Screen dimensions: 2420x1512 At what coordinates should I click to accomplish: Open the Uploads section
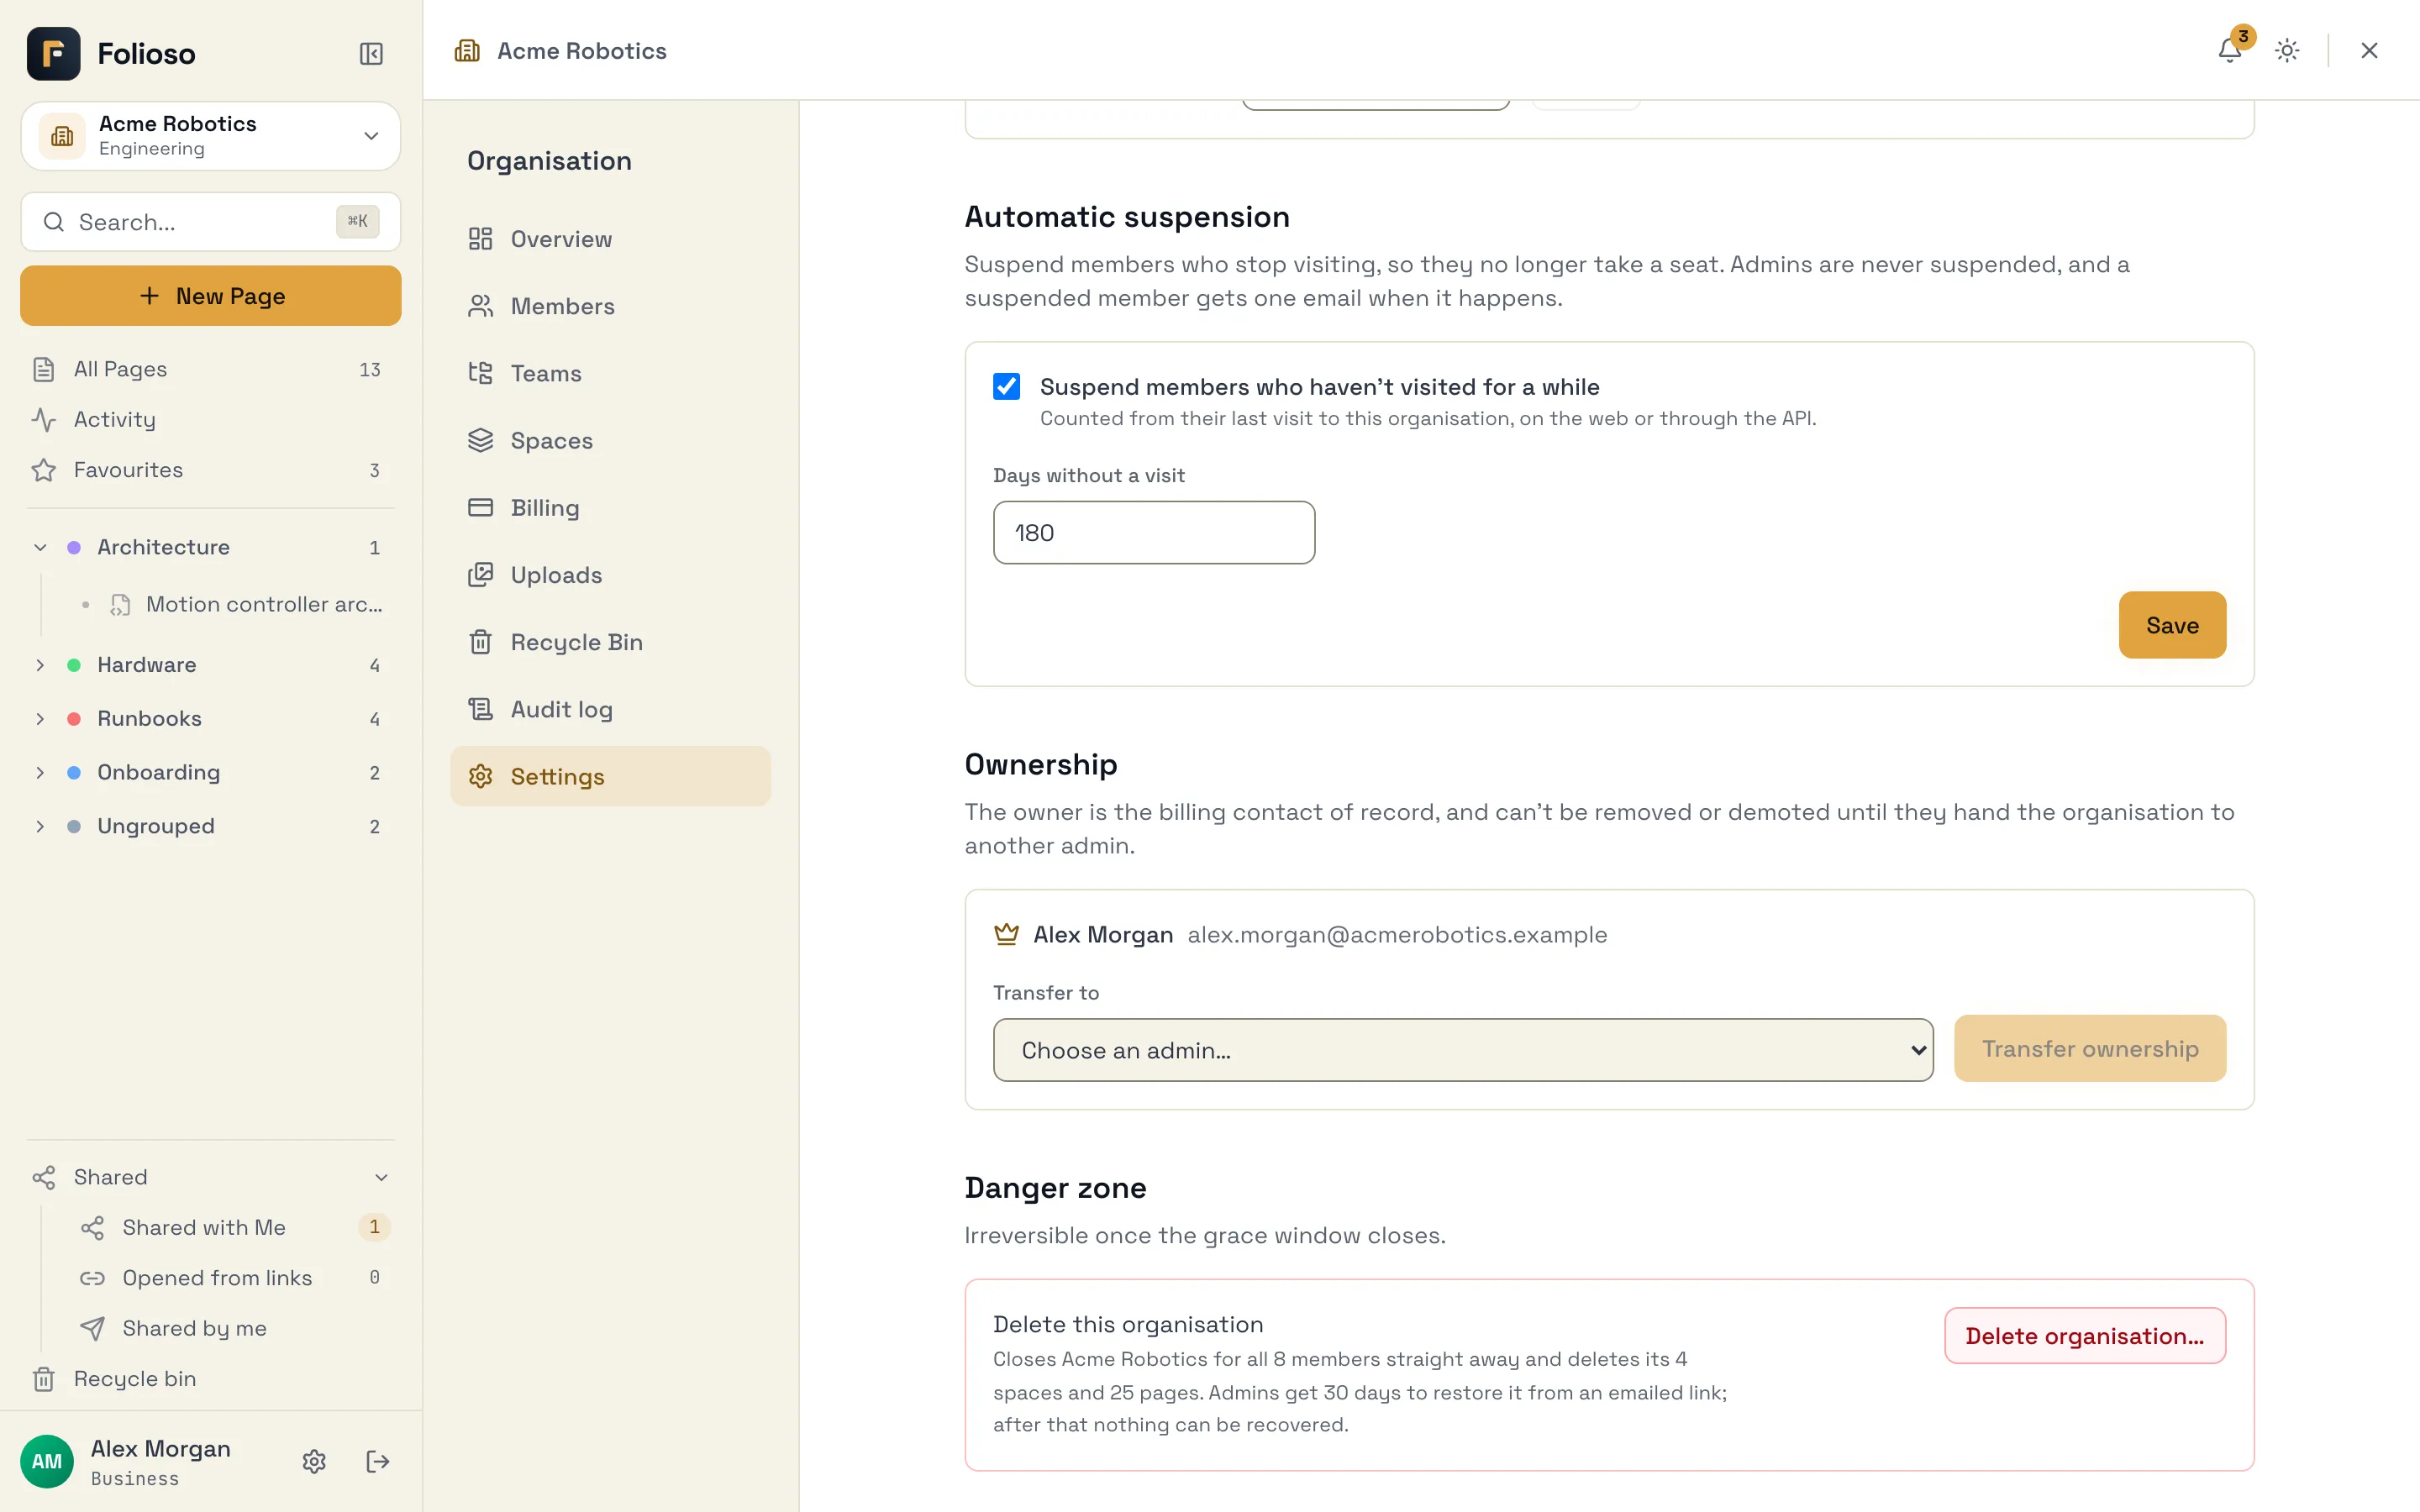tap(610, 575)
